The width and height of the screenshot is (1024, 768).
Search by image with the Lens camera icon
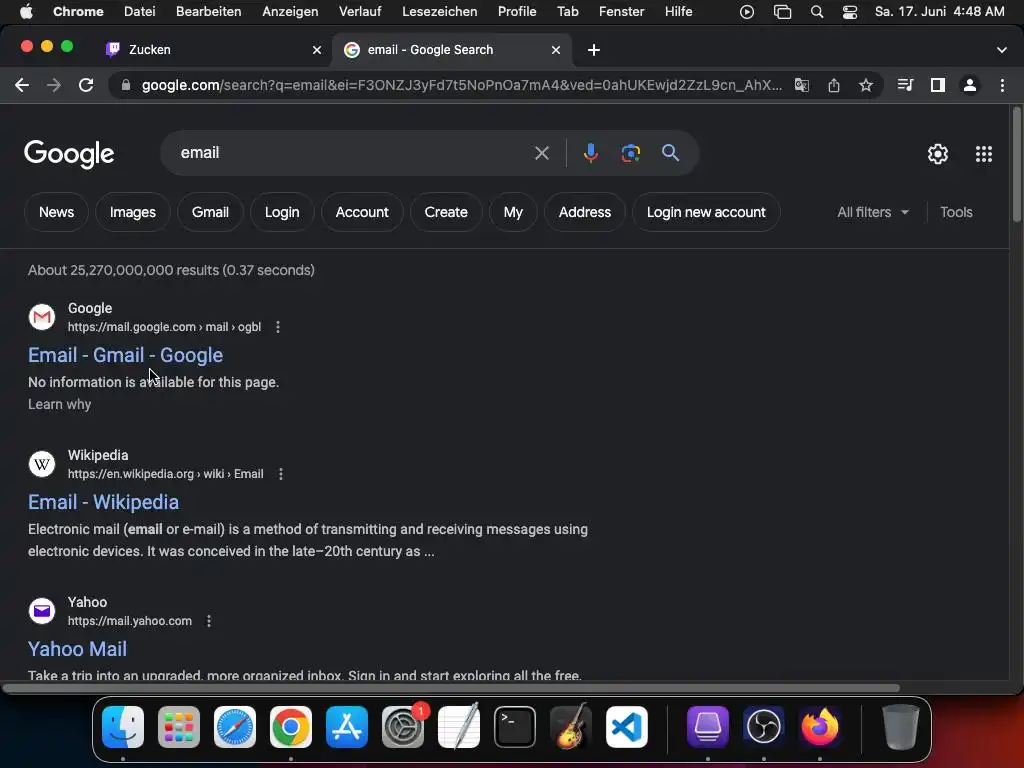tap(631, 153)
